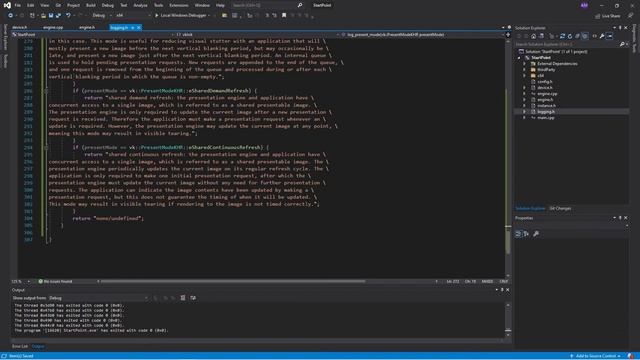
Task: Expand the thirdParty folder node
Action: point(524,70)
